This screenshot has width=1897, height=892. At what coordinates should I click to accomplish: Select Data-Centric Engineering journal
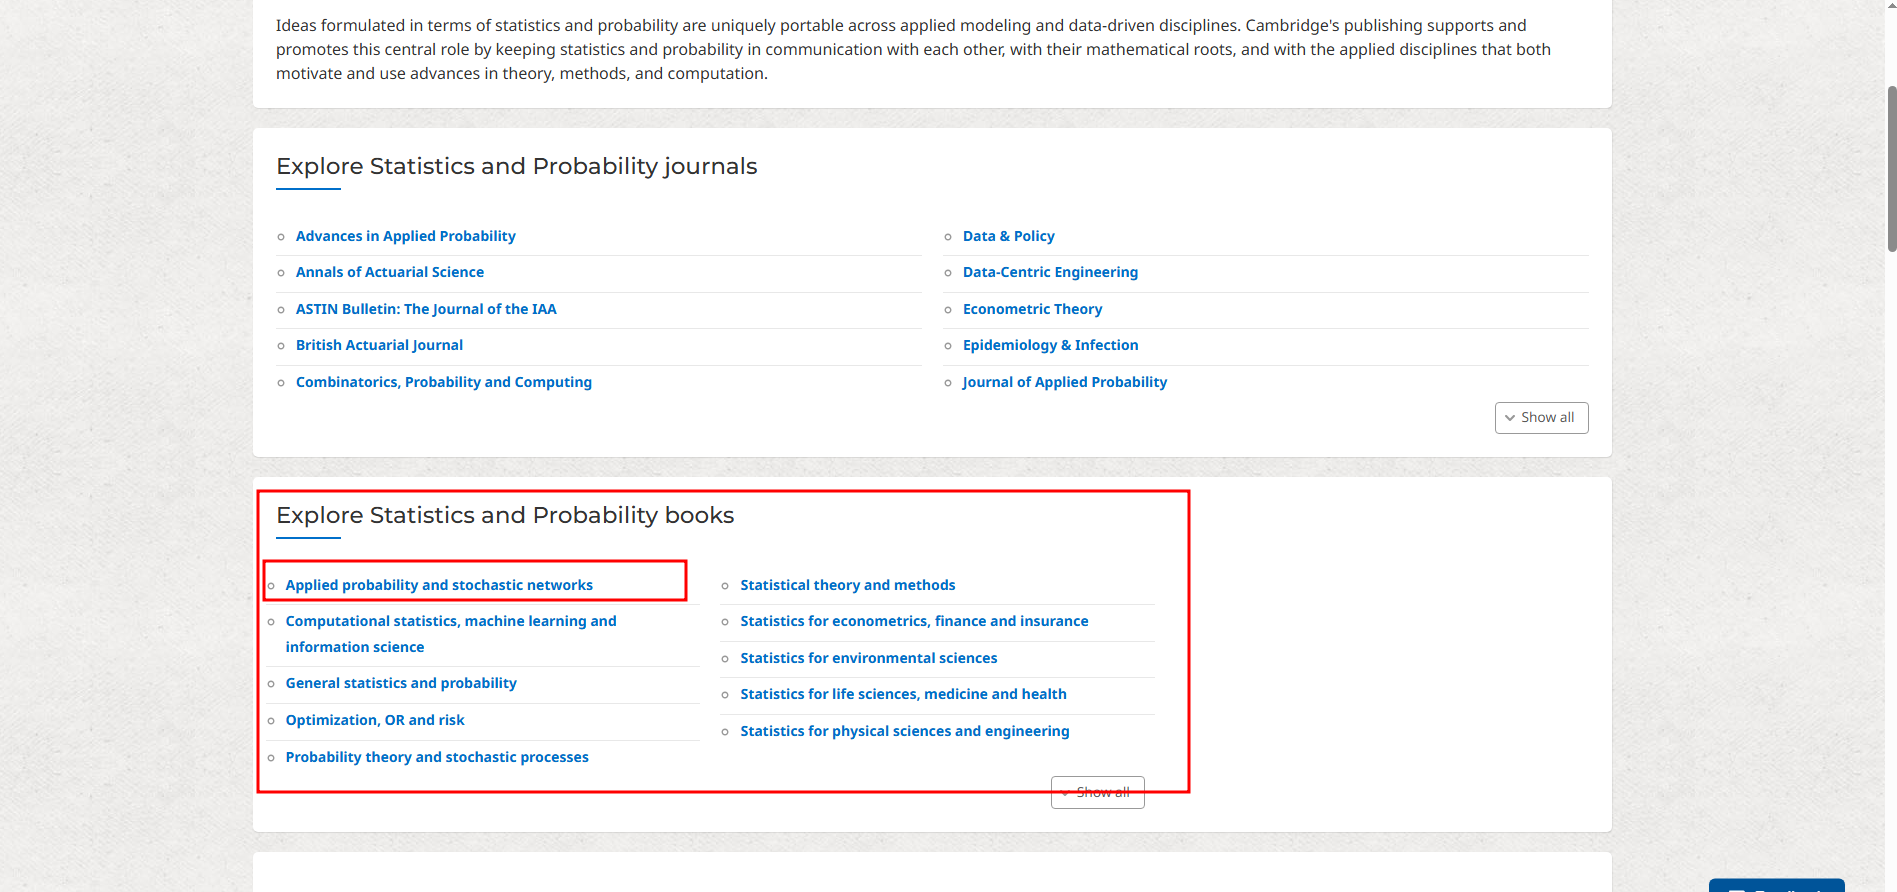[1049, 272]
